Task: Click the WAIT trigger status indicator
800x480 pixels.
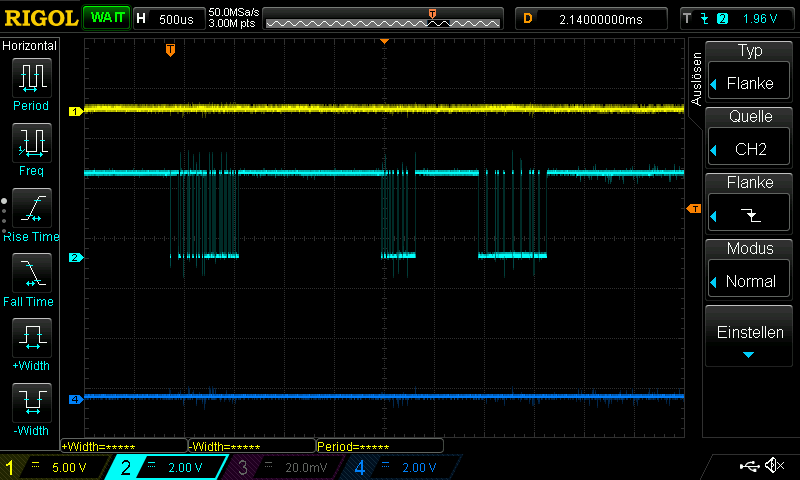Action: coord(107,18)
